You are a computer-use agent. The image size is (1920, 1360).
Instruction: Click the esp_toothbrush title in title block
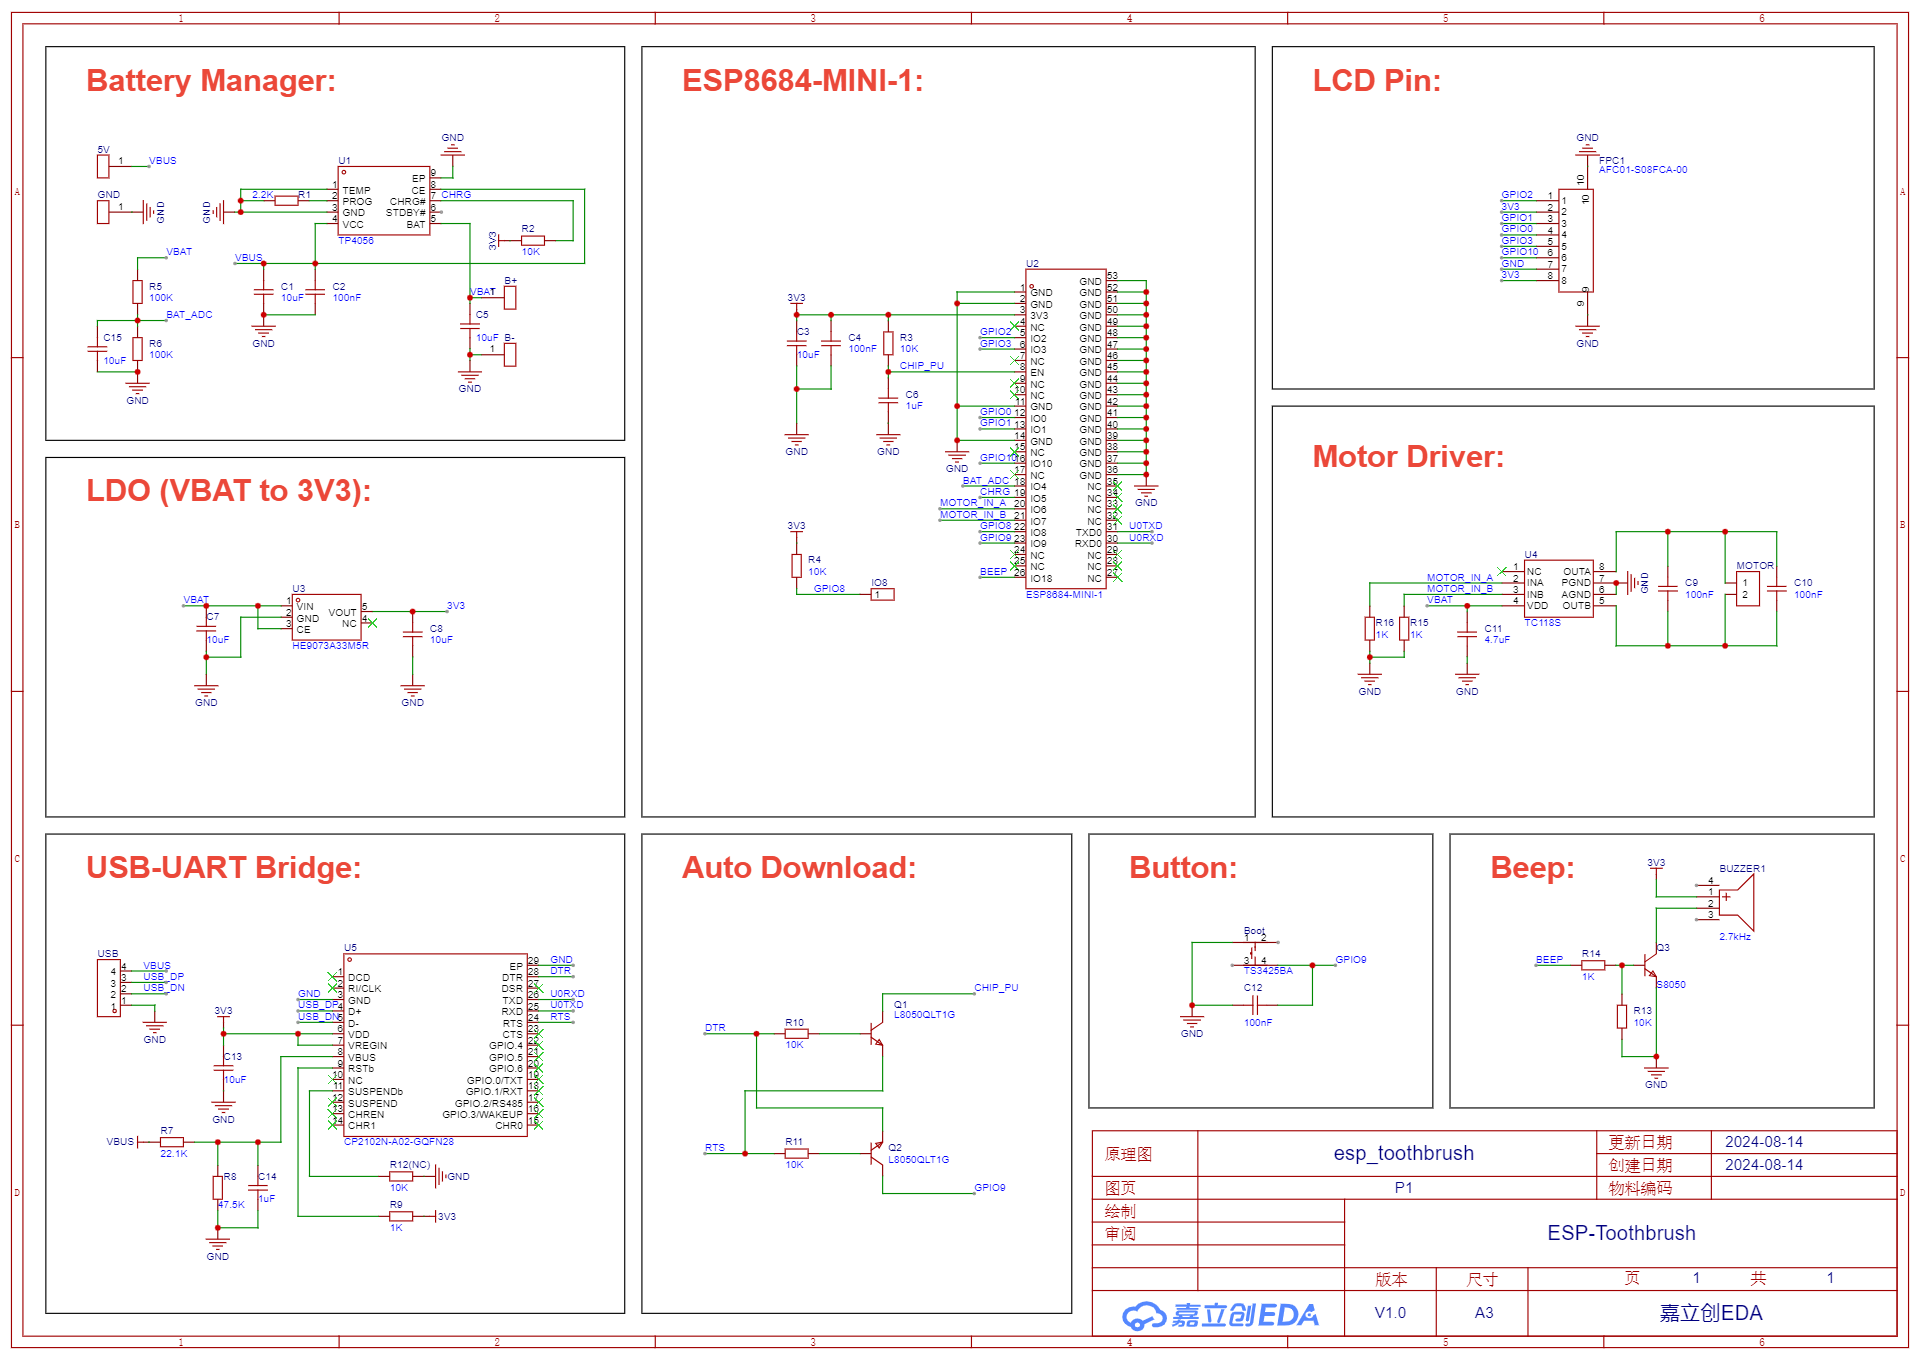point(1404,1153)
